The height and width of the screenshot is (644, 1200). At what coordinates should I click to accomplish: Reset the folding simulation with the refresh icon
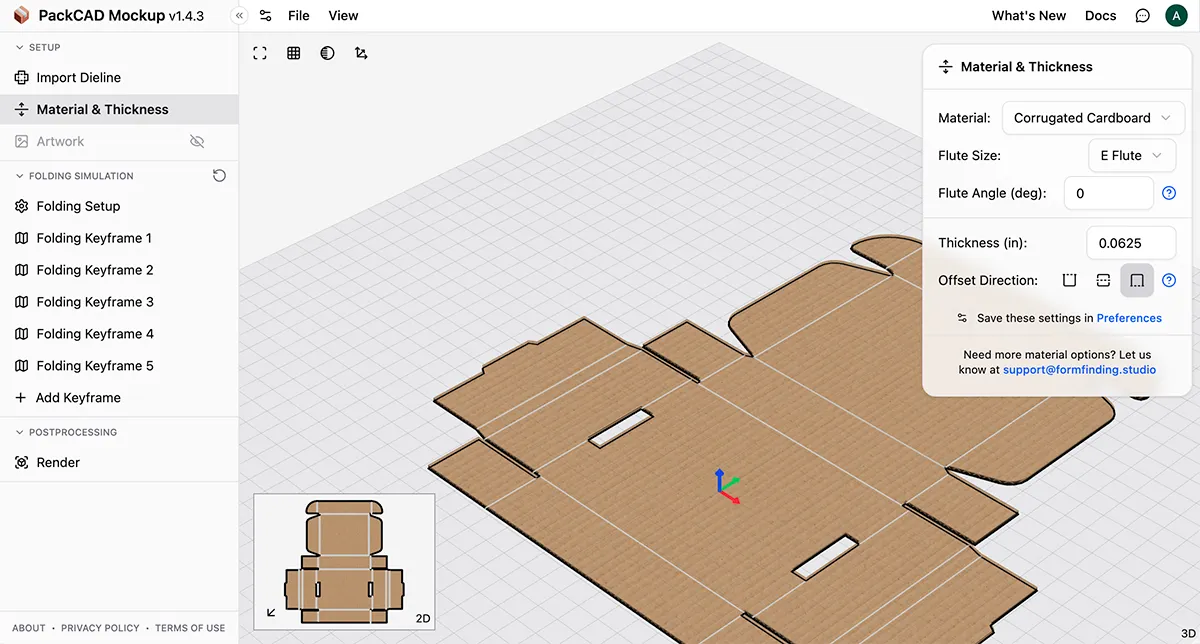(x=219, y=176)
